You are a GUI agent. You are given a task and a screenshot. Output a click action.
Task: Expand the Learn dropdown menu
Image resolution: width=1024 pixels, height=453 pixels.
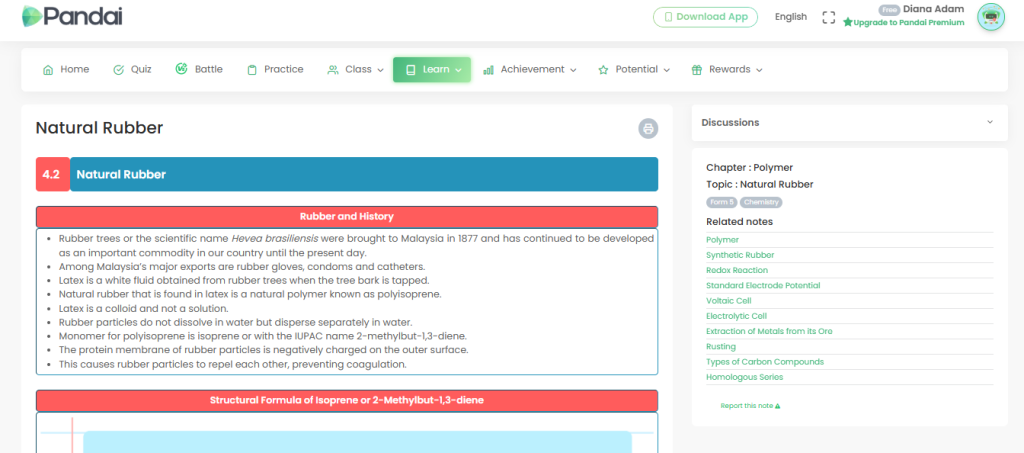pos(432,70)
